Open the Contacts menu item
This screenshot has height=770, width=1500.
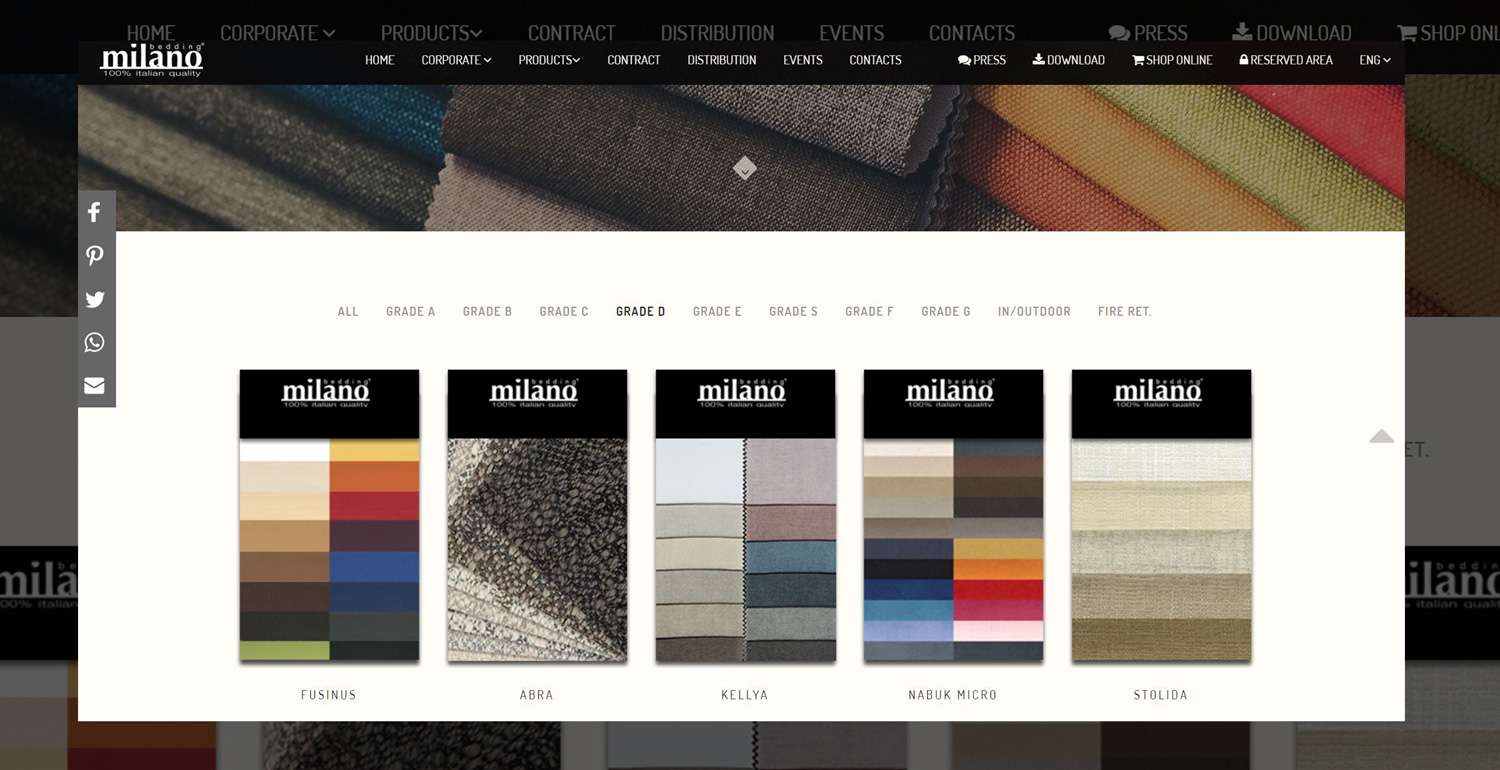click(875, 60)
